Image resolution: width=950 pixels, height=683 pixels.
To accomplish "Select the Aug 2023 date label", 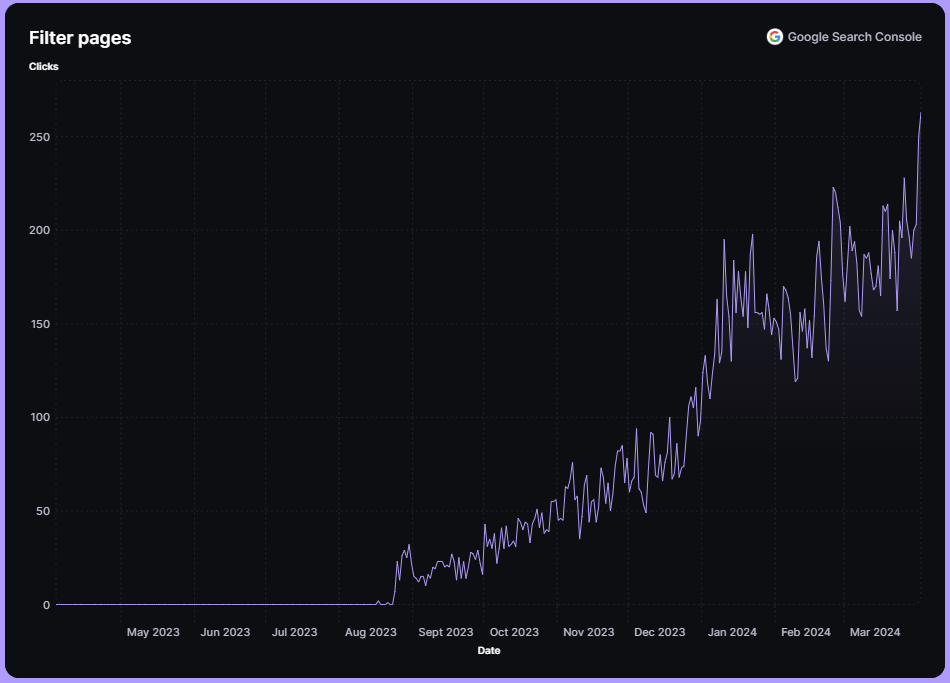I will pos(370,632).
